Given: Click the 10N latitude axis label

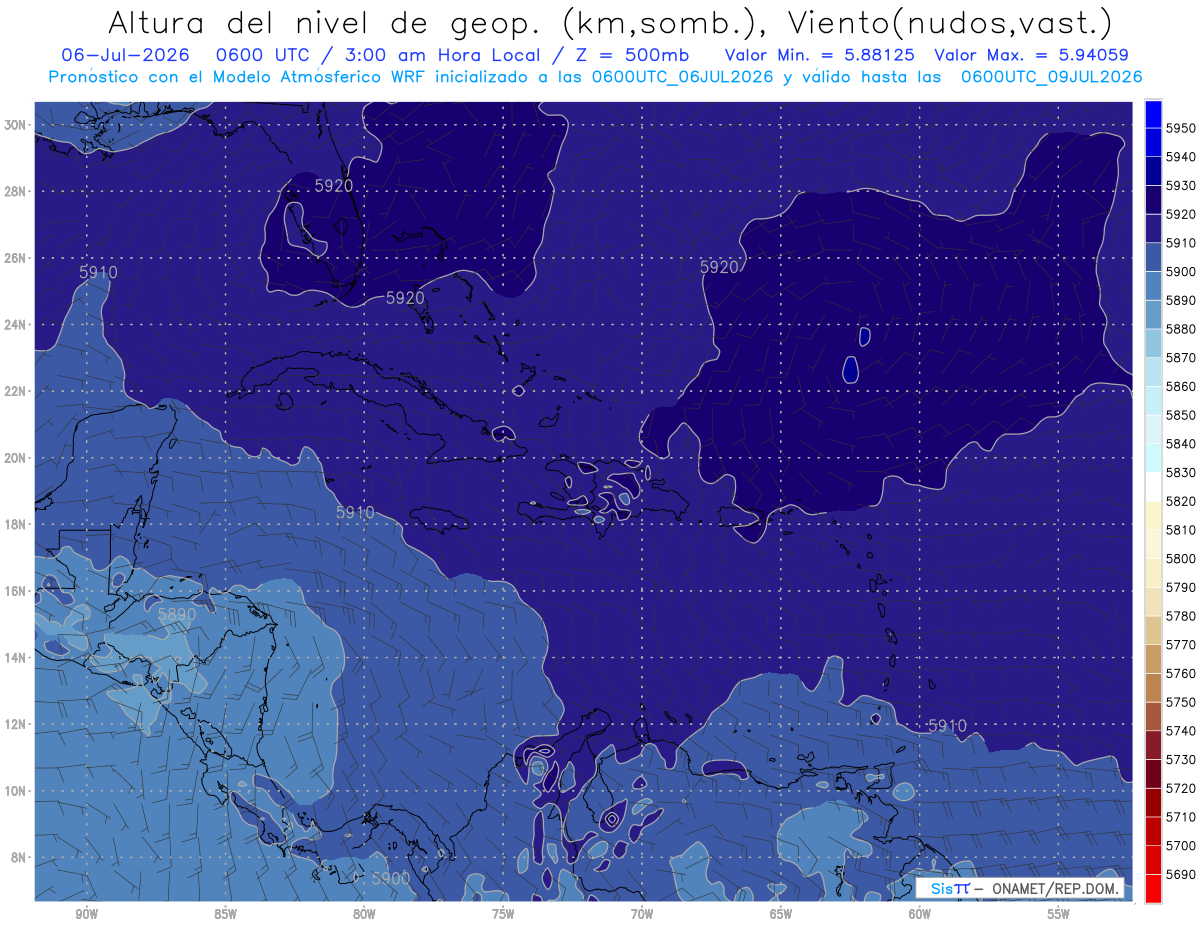Looking at the screenshot, I should coord(16,791).
